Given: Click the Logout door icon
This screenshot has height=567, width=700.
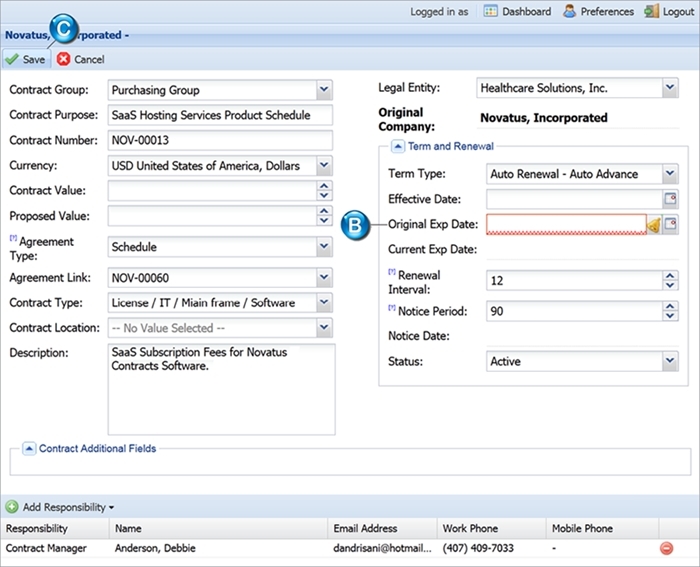Looking at the screenshot, I should [x=651, y=11].
